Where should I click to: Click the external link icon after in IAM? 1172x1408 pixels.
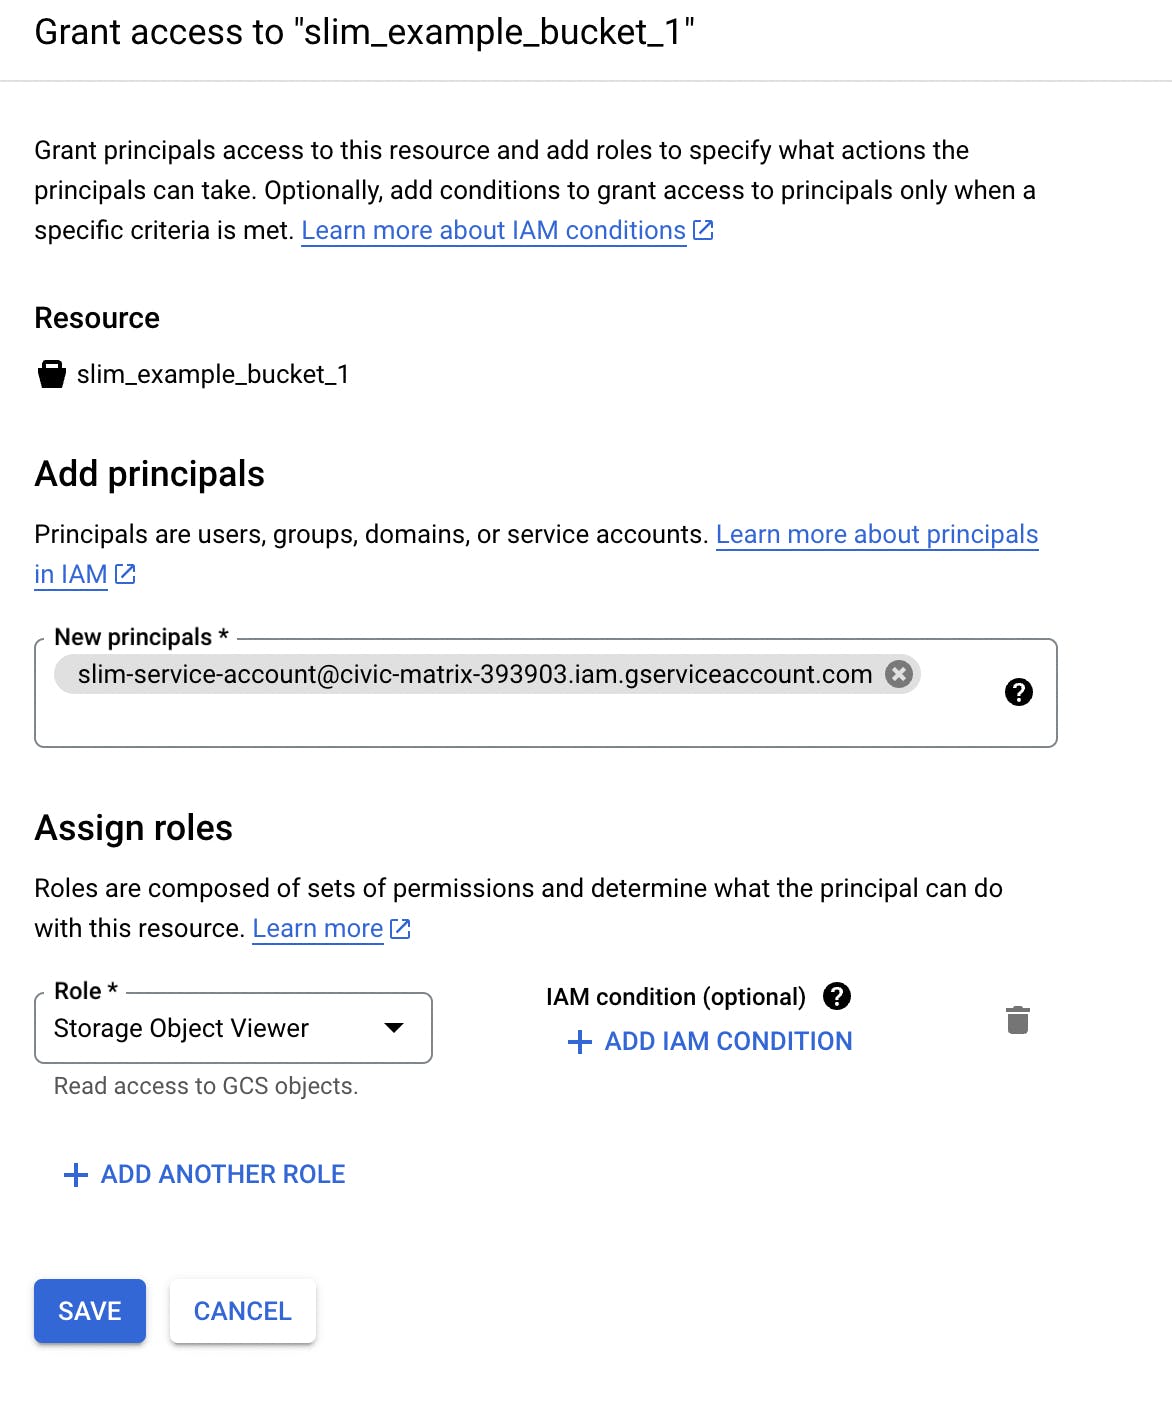(125, 574)
